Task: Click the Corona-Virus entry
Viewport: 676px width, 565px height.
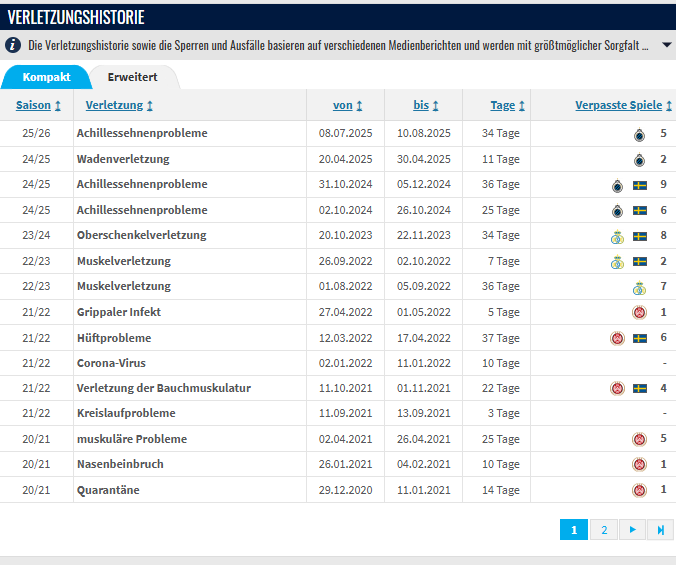Action: (x=111, y=363)
